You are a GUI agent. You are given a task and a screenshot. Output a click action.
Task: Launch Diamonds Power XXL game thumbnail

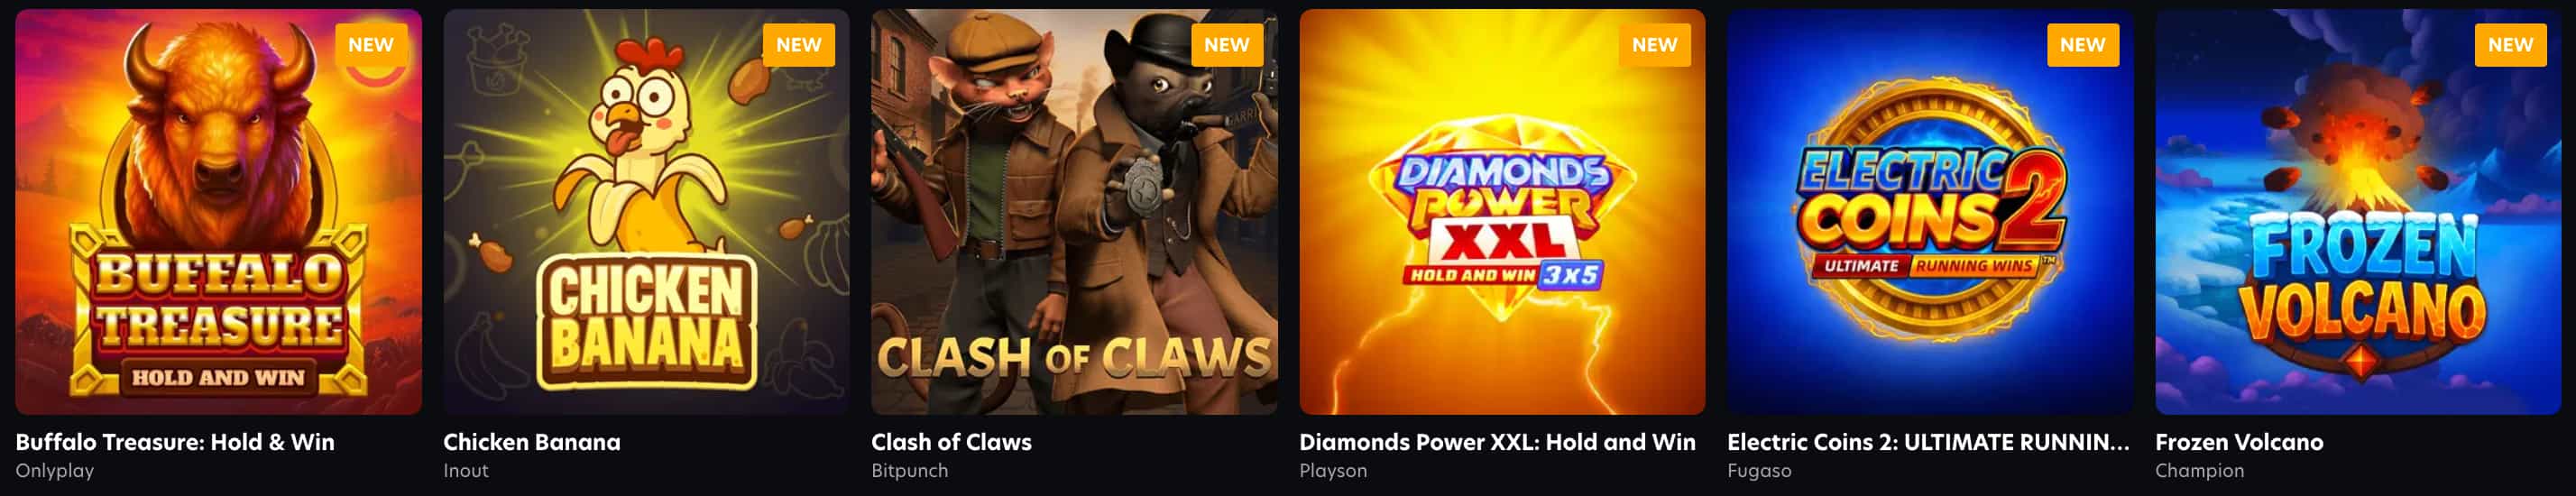(x=1502, y=212)
